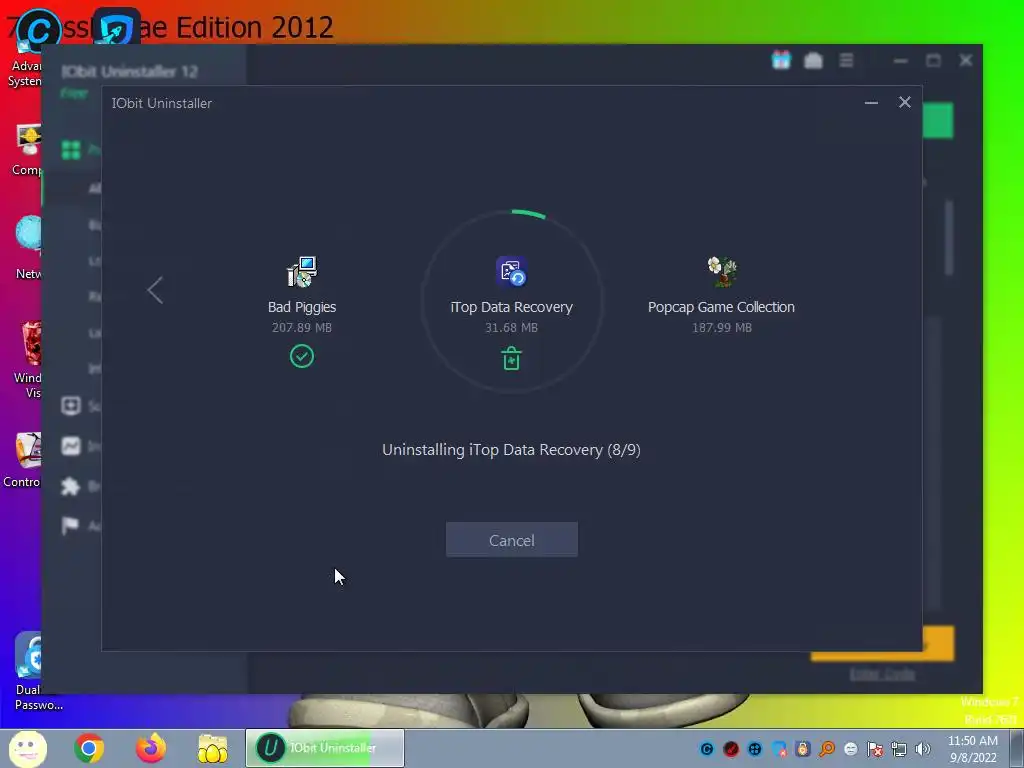
Task: Click the "31.68 MB" size text
Action: (x=511, y=327)
